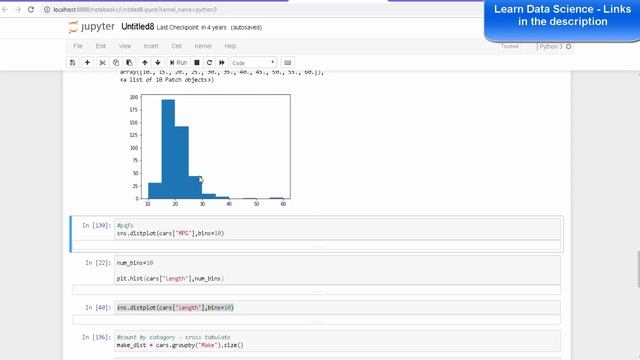
Task: Paste cells below icon
Action: pos(129,62)
